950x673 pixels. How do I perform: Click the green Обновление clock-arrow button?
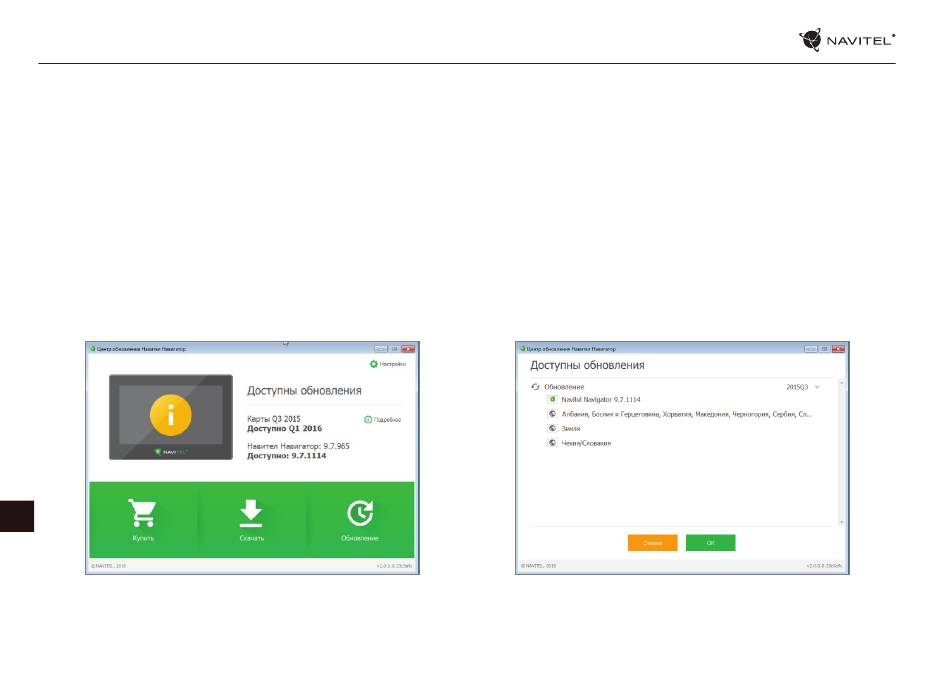coord(360,520)
